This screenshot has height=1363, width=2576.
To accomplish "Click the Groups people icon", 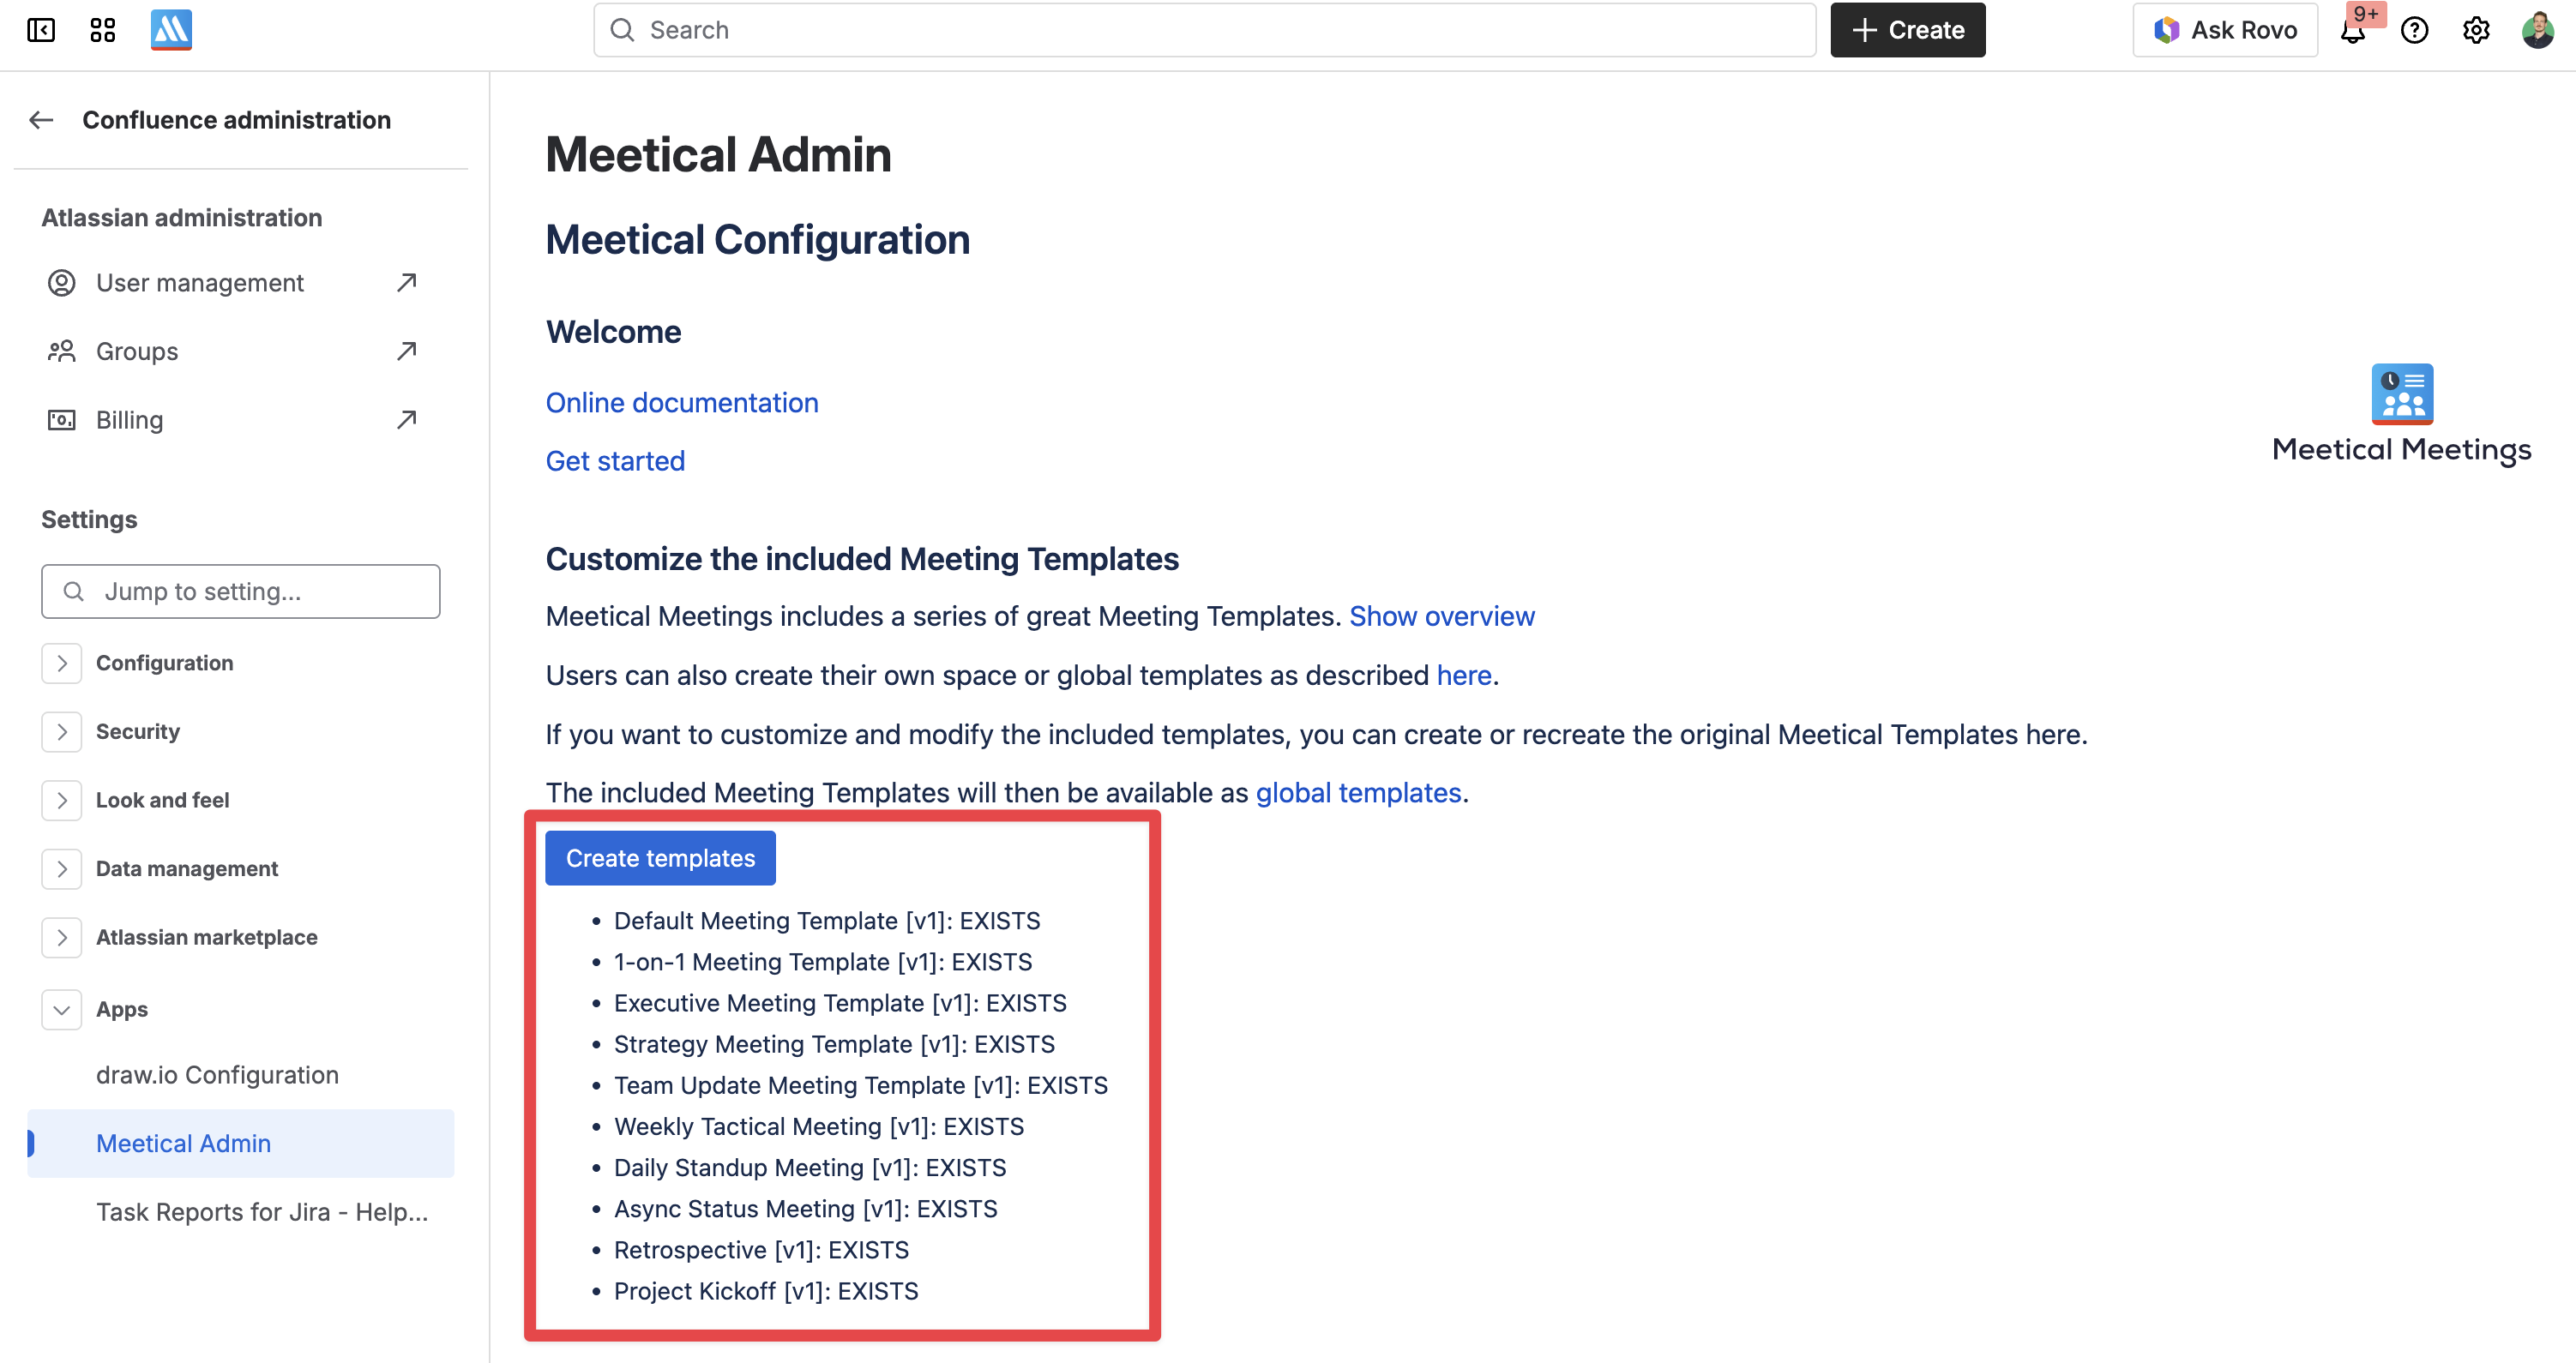I will click(61, 351).
